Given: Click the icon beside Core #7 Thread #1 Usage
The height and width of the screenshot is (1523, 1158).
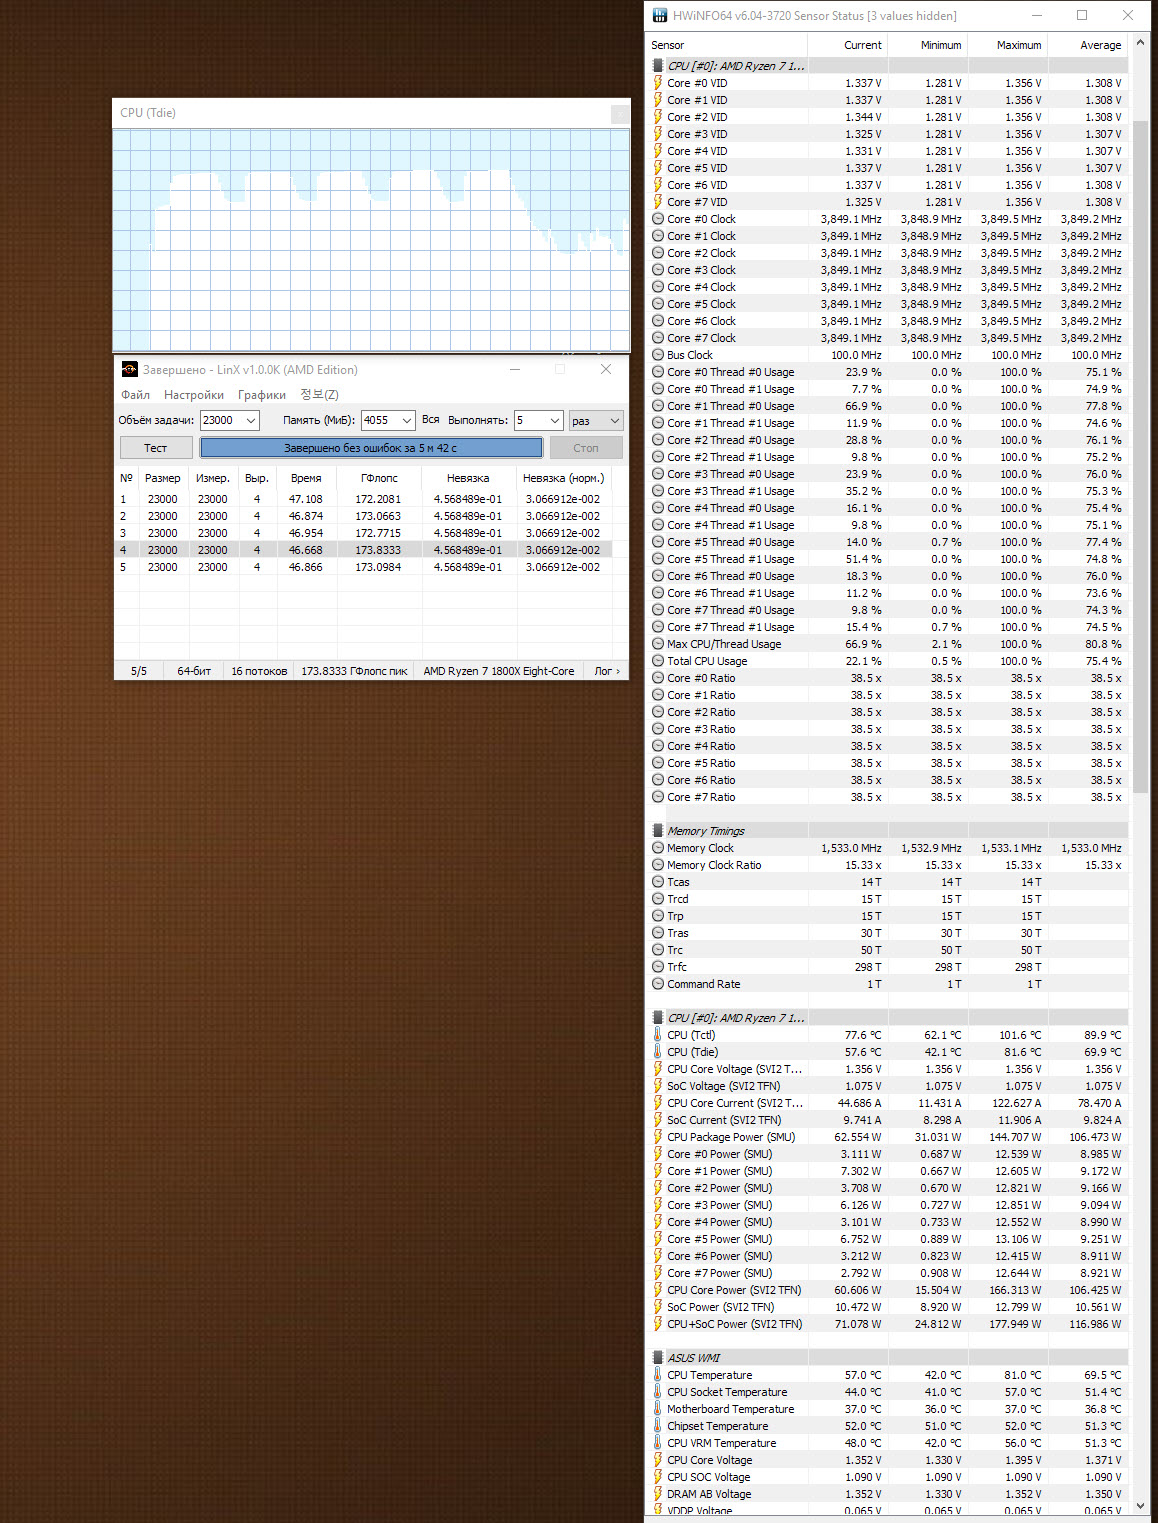Looking at the screenshot, I should tap(658, 627).
